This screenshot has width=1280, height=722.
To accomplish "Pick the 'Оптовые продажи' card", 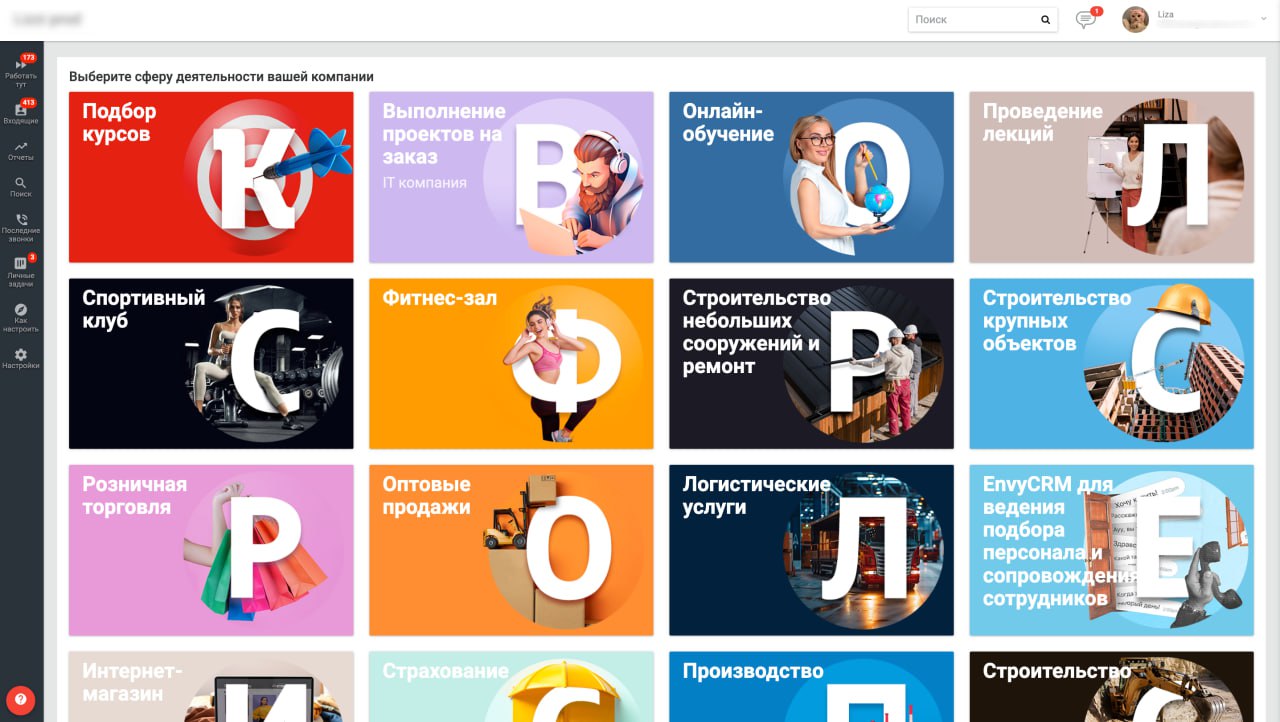I will [511, 550].
